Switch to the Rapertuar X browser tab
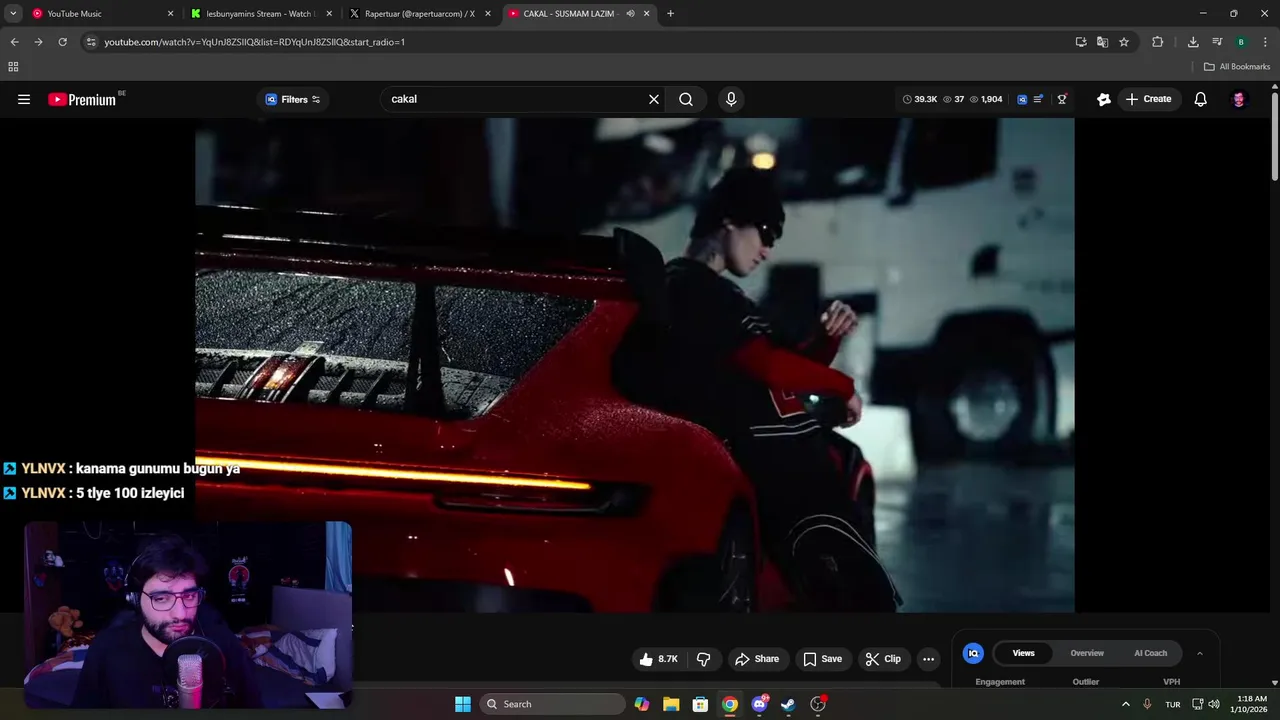The image size is (1280, 720). pos(420,14)
